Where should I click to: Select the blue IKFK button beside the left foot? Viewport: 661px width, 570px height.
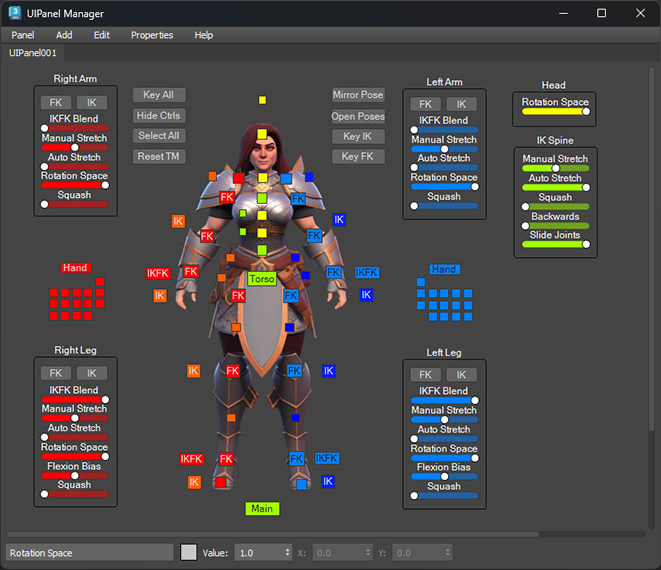(327, 458)
